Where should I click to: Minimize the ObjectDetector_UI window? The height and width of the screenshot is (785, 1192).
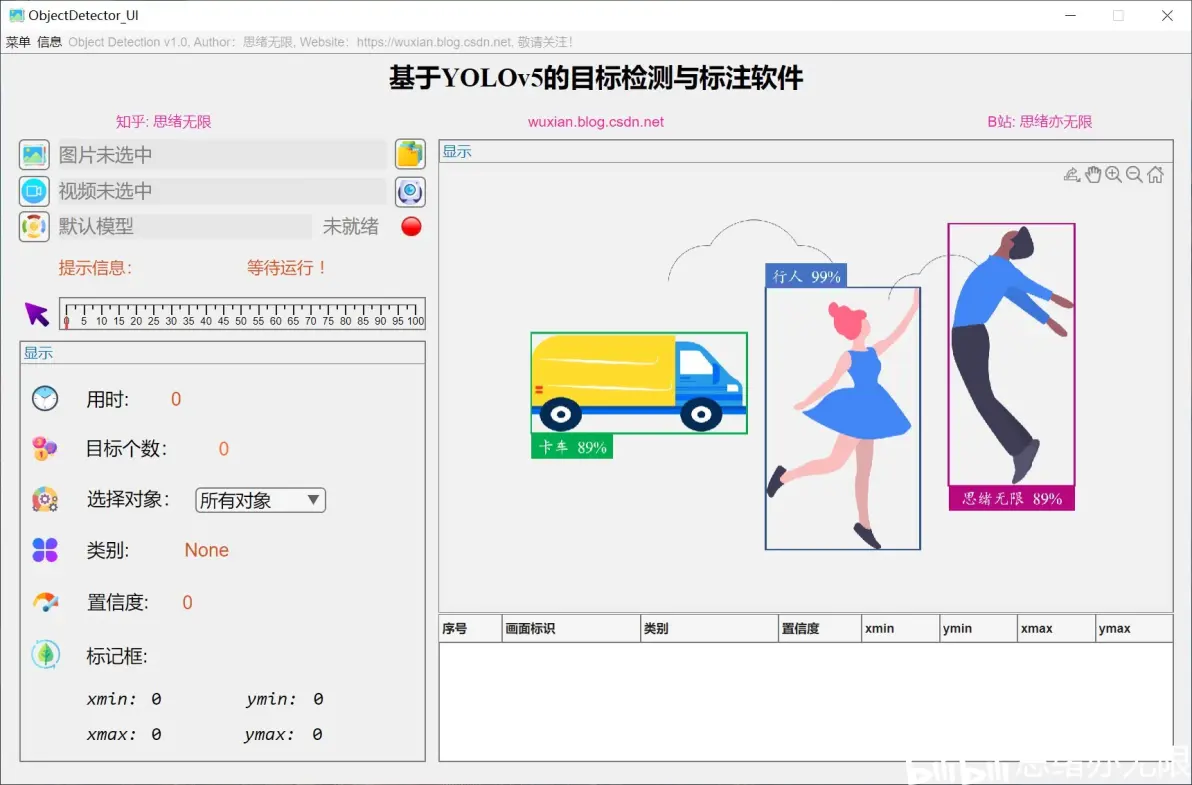[1070, 15]
